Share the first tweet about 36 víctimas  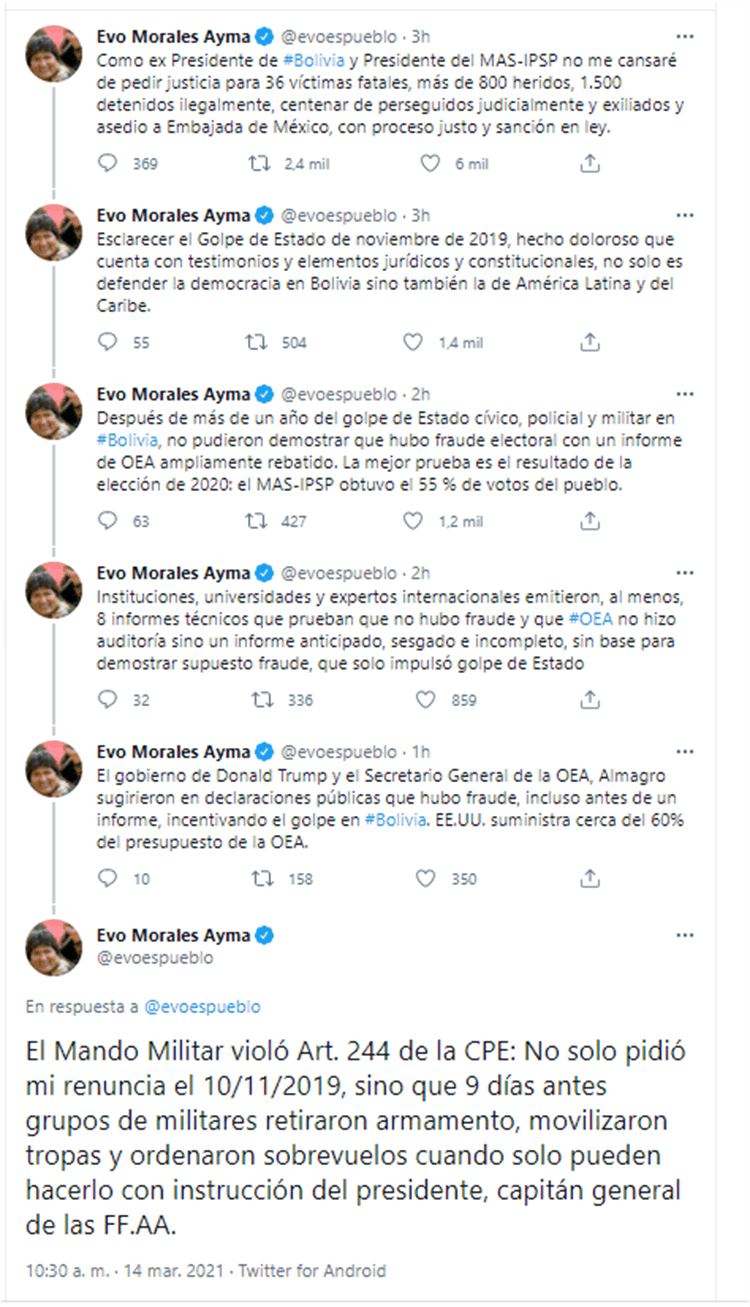[591, 163]
